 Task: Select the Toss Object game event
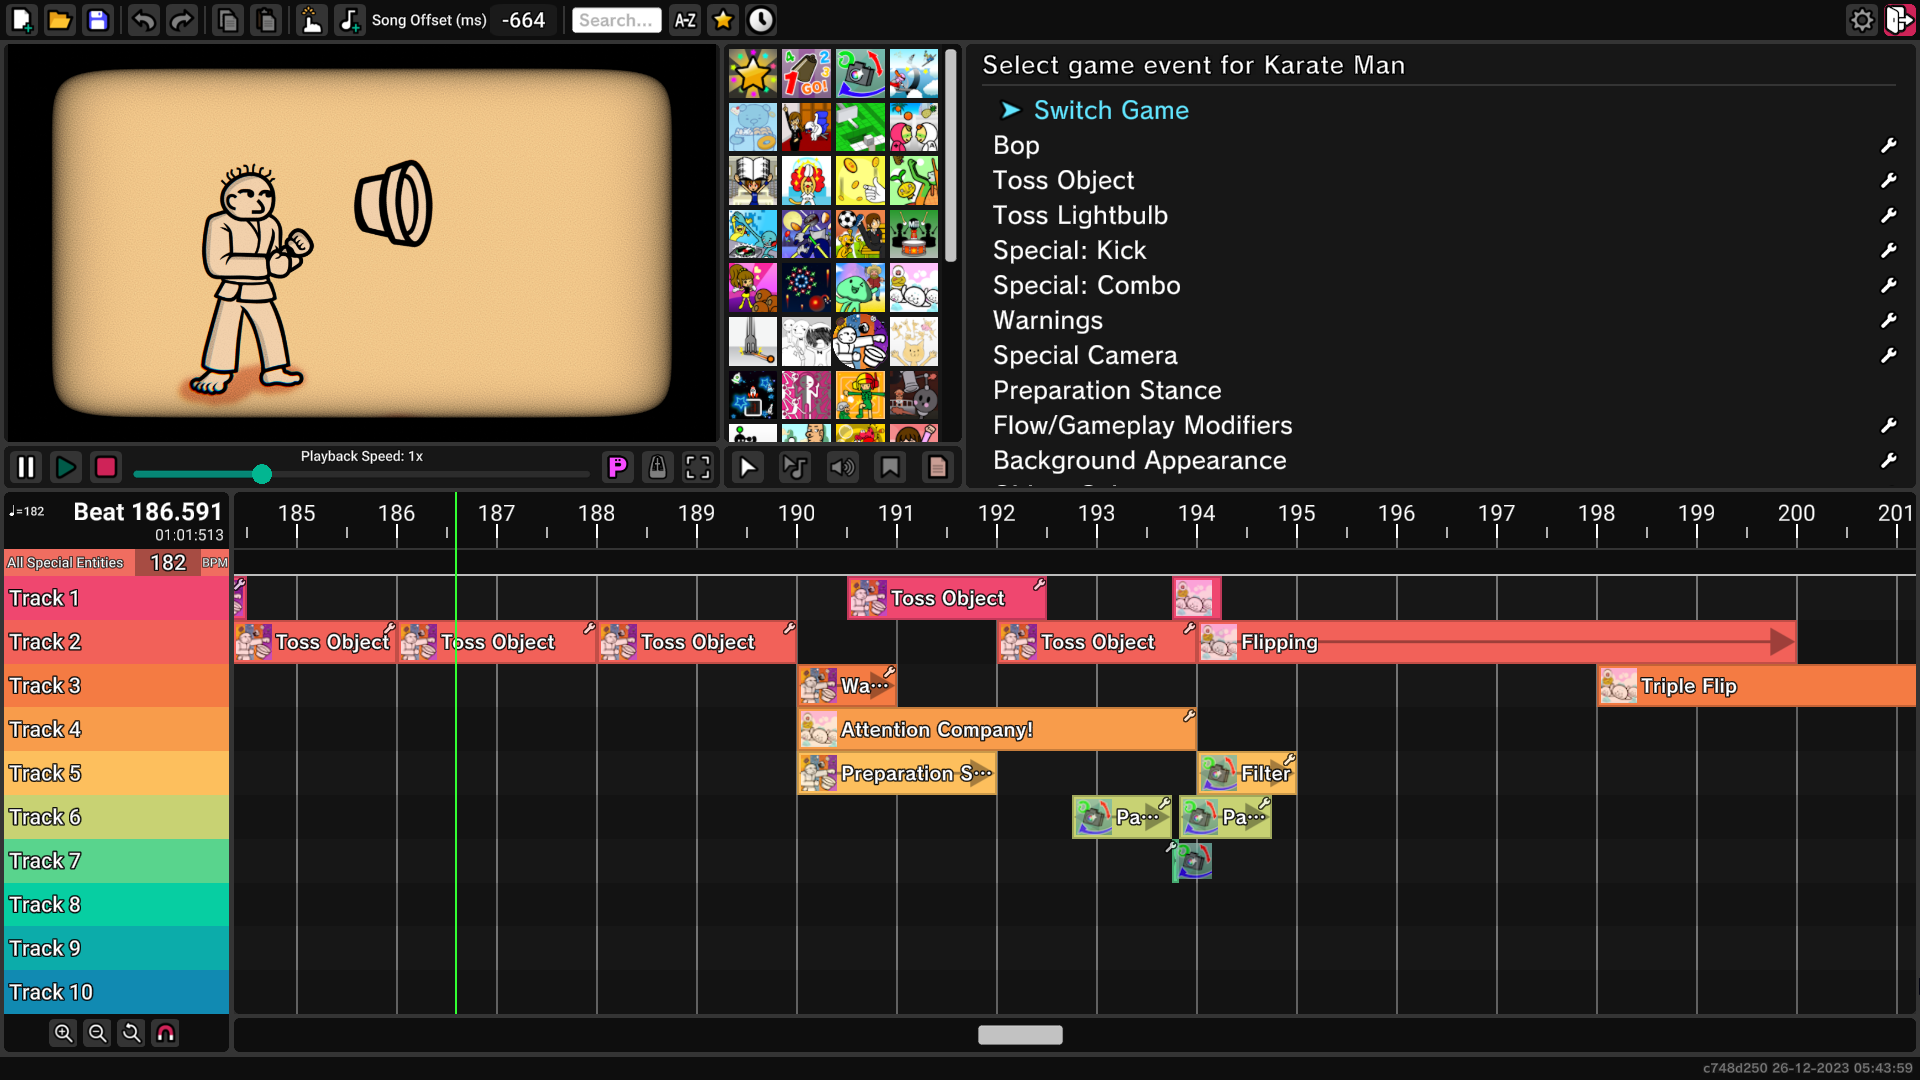coord(1064,181)
